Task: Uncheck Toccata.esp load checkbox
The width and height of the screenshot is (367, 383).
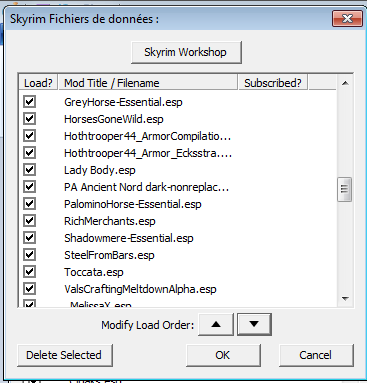Action: (x=29, y=271)
